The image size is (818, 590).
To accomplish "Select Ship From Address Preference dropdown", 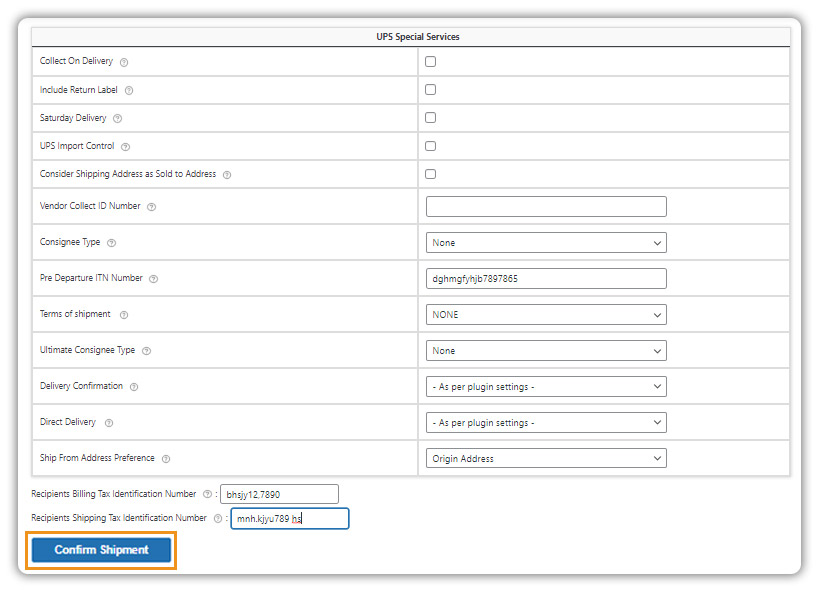I will pyautogui.click(x=546, y=459).
